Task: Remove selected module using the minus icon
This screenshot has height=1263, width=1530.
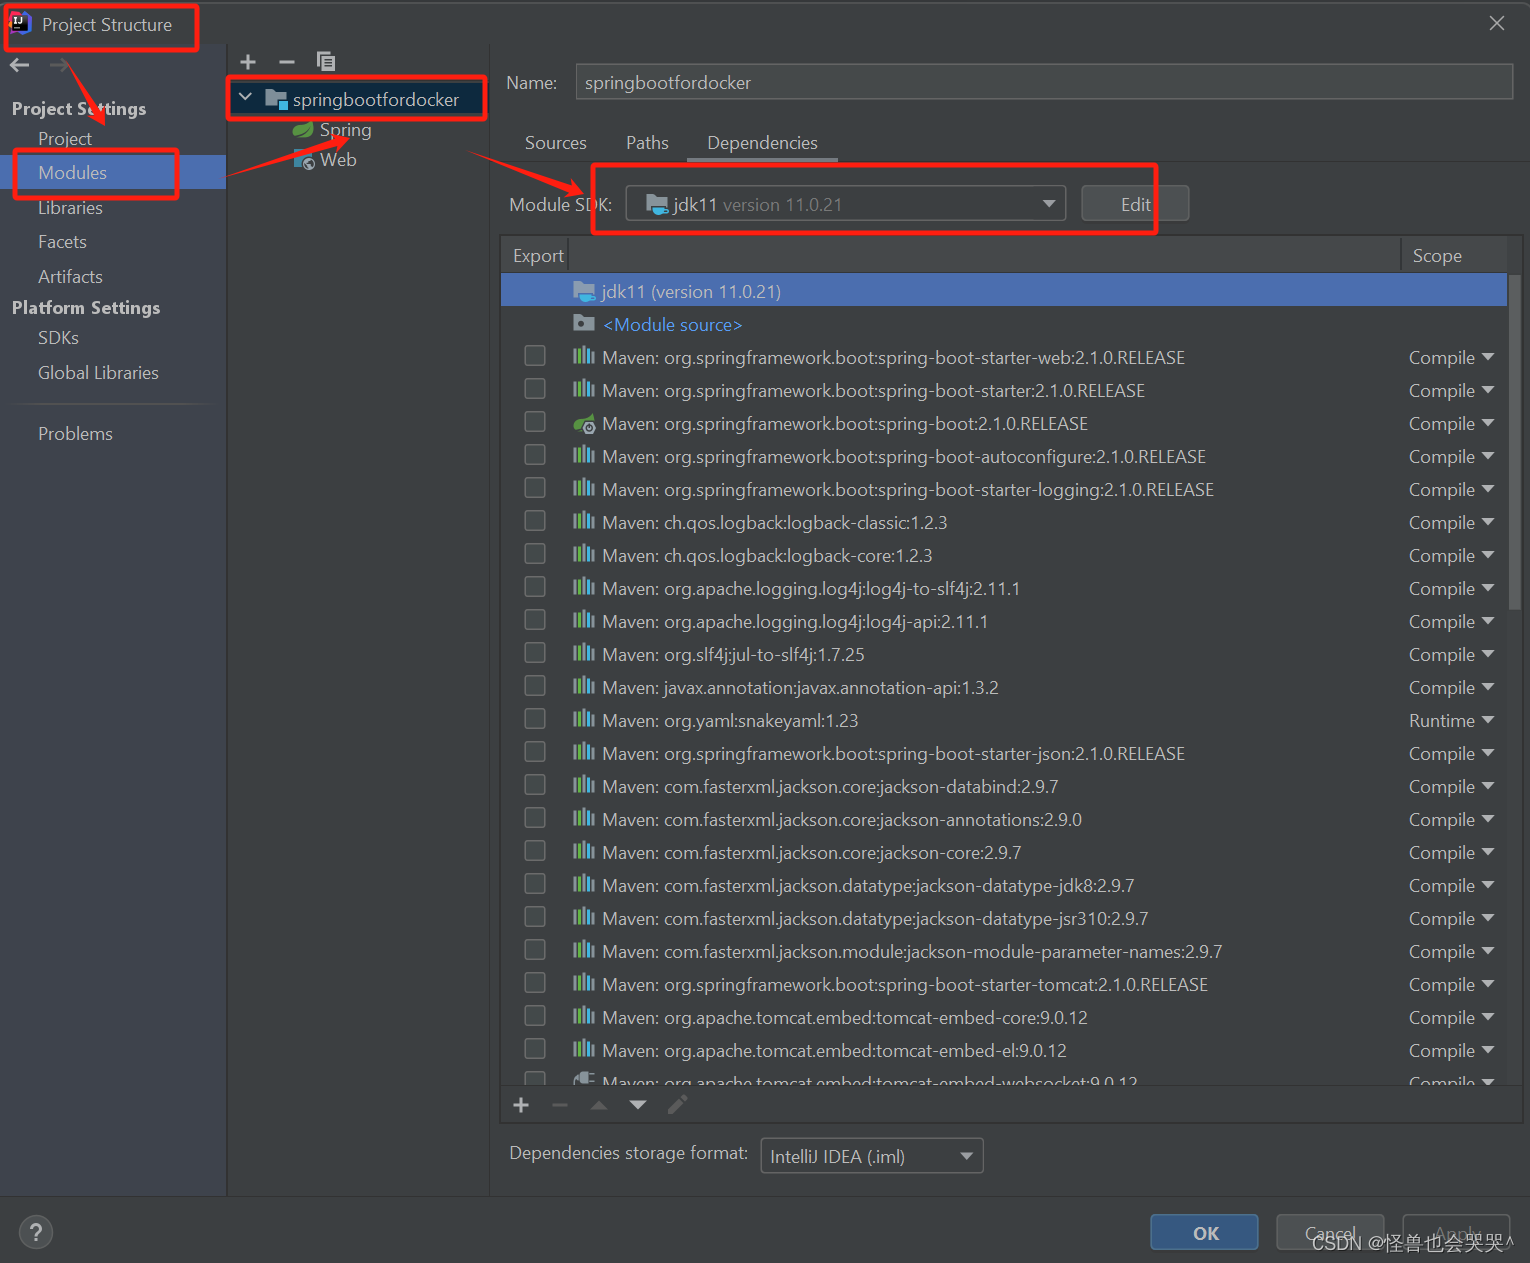Action: point(286,61)
